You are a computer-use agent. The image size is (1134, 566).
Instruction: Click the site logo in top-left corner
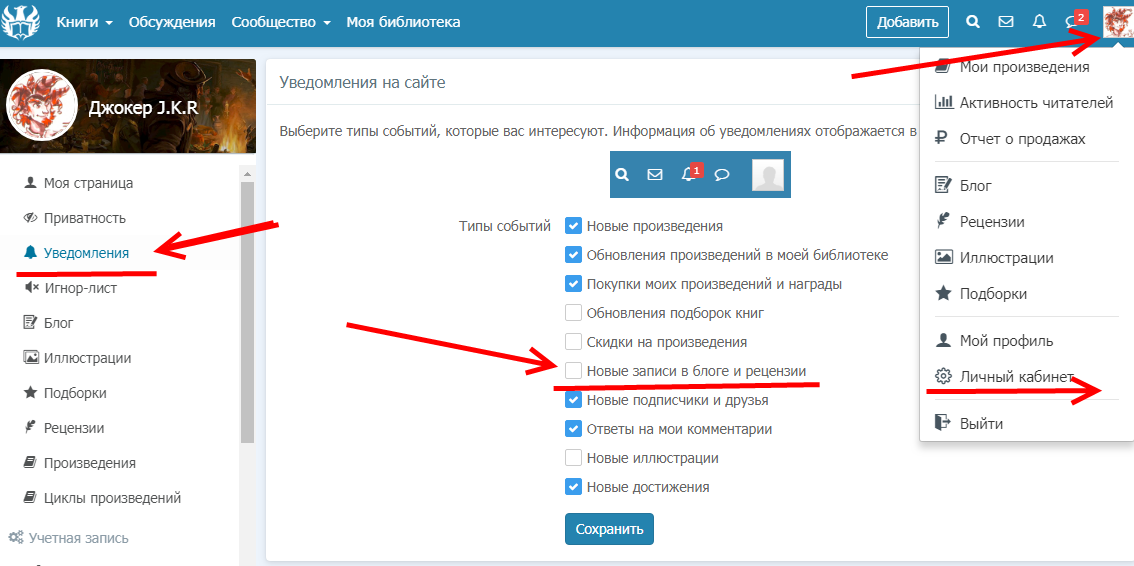tap(20, 21)
